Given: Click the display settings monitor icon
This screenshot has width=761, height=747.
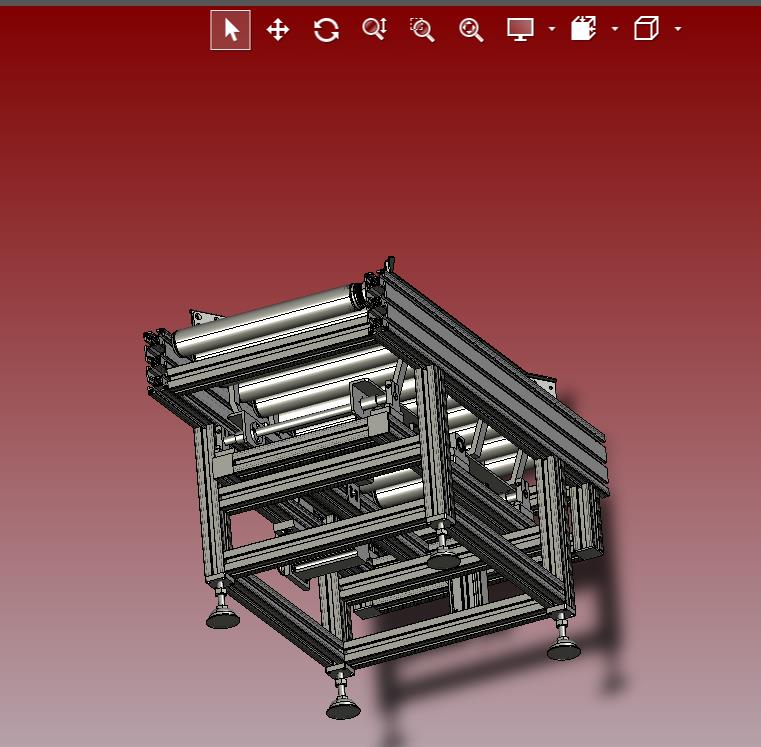Looking at the screenshot, I should click(520, 29).
